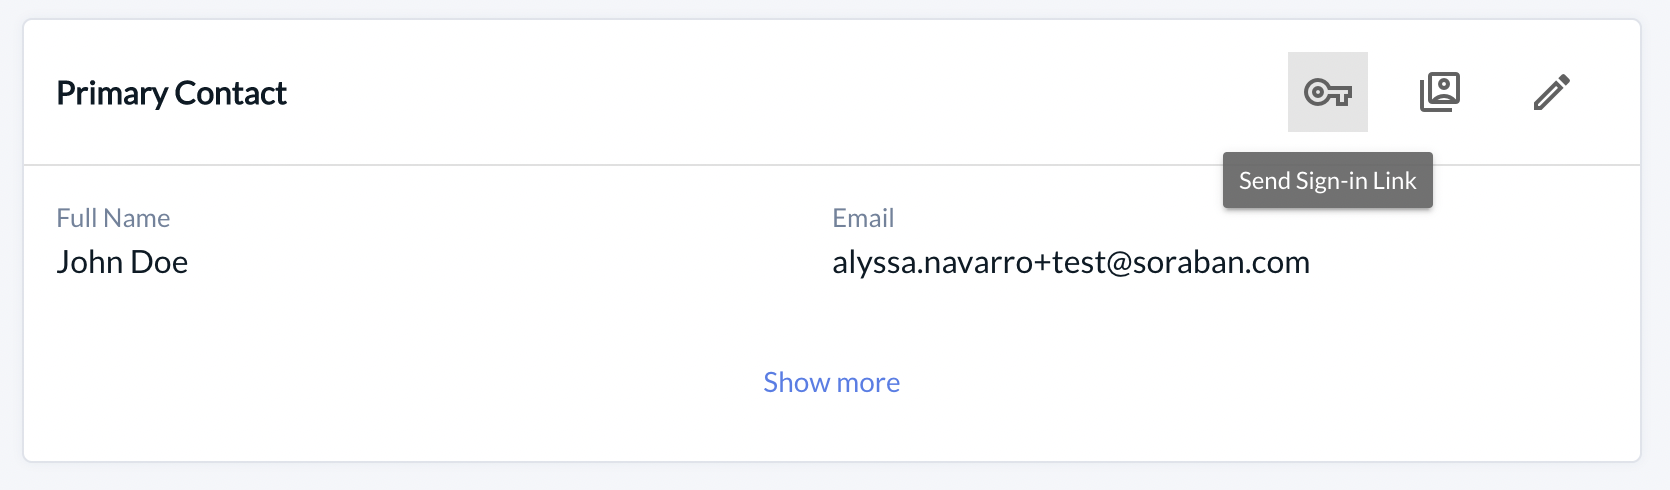
Task: Edit the Primary Contact details
Action: point(1552,92)
